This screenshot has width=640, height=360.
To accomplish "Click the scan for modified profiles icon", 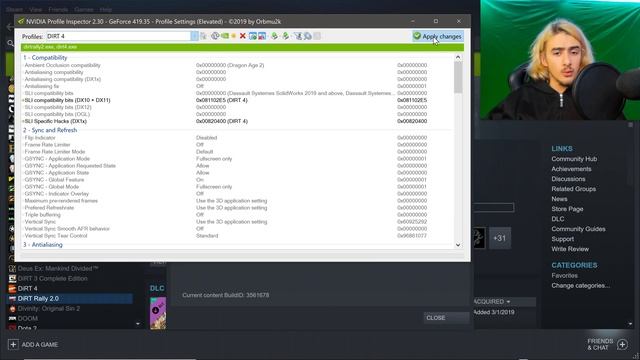I will [307, 36].
